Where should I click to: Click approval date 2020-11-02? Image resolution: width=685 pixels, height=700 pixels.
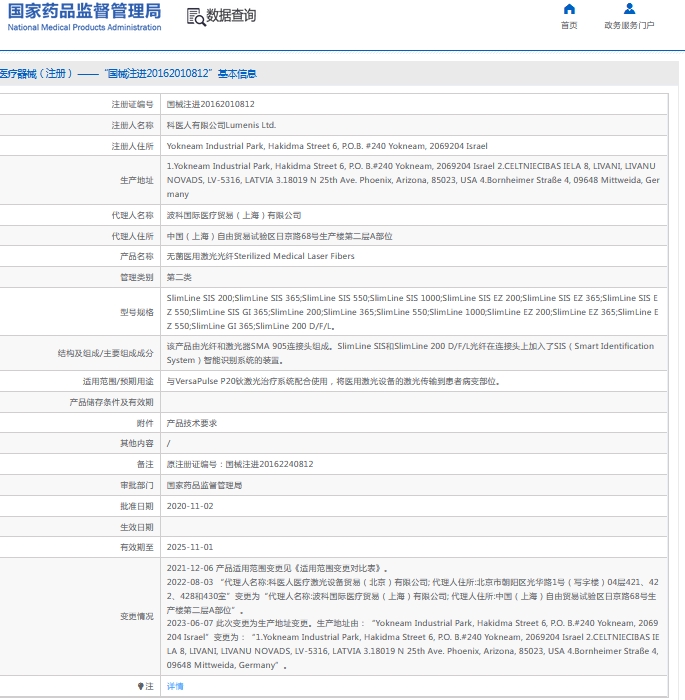(190, 506)
